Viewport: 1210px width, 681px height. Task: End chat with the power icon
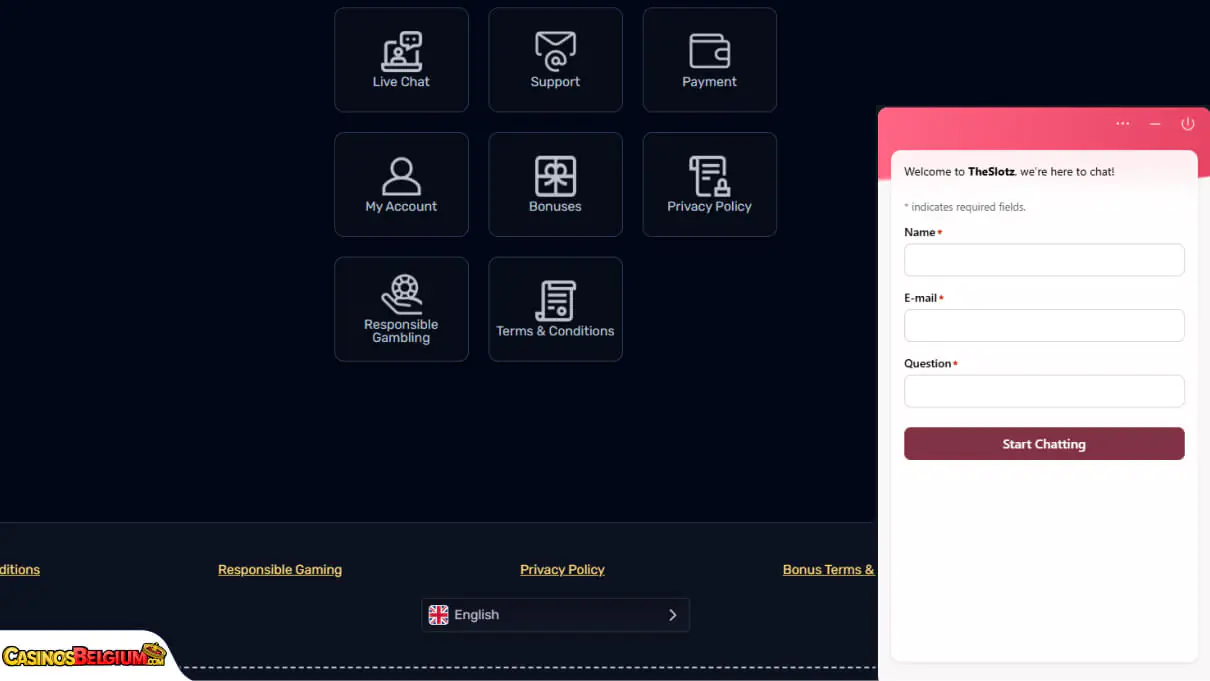pyautogui.click(x=1187, y=124)
